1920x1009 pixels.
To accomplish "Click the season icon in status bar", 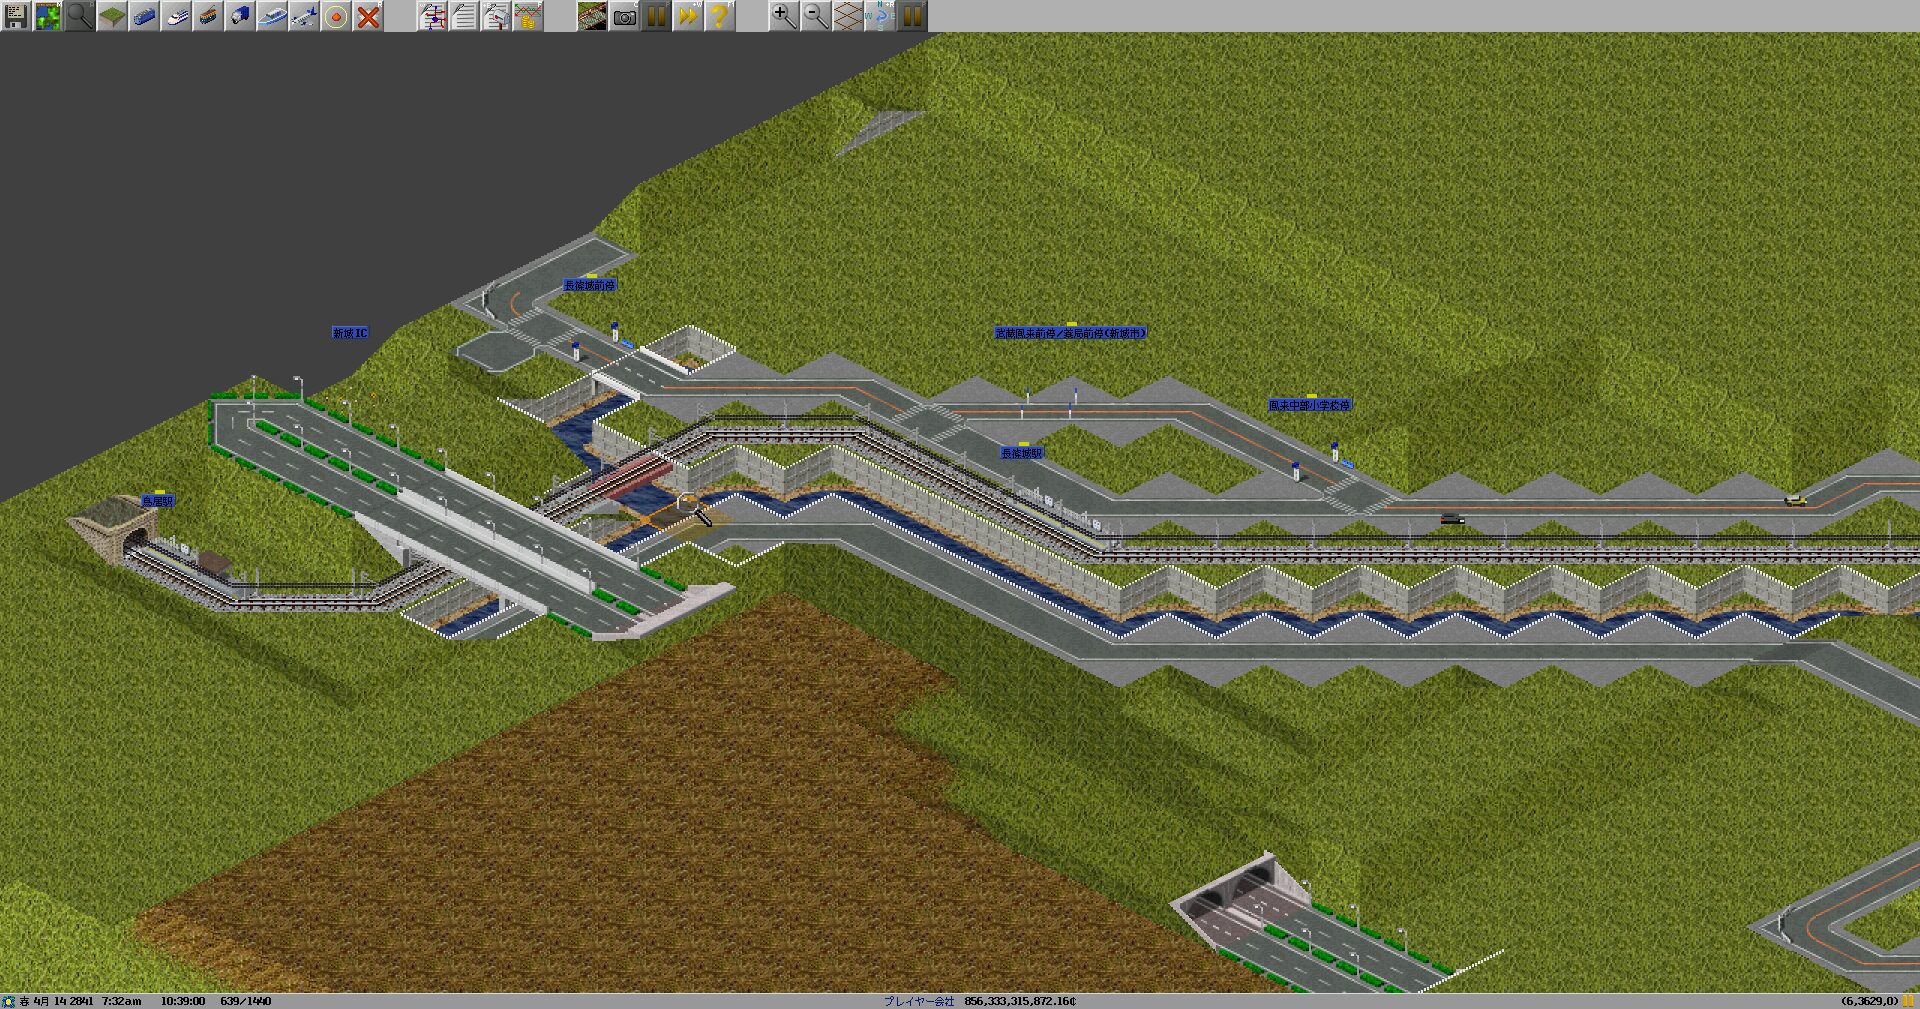I will point(9,1001).
